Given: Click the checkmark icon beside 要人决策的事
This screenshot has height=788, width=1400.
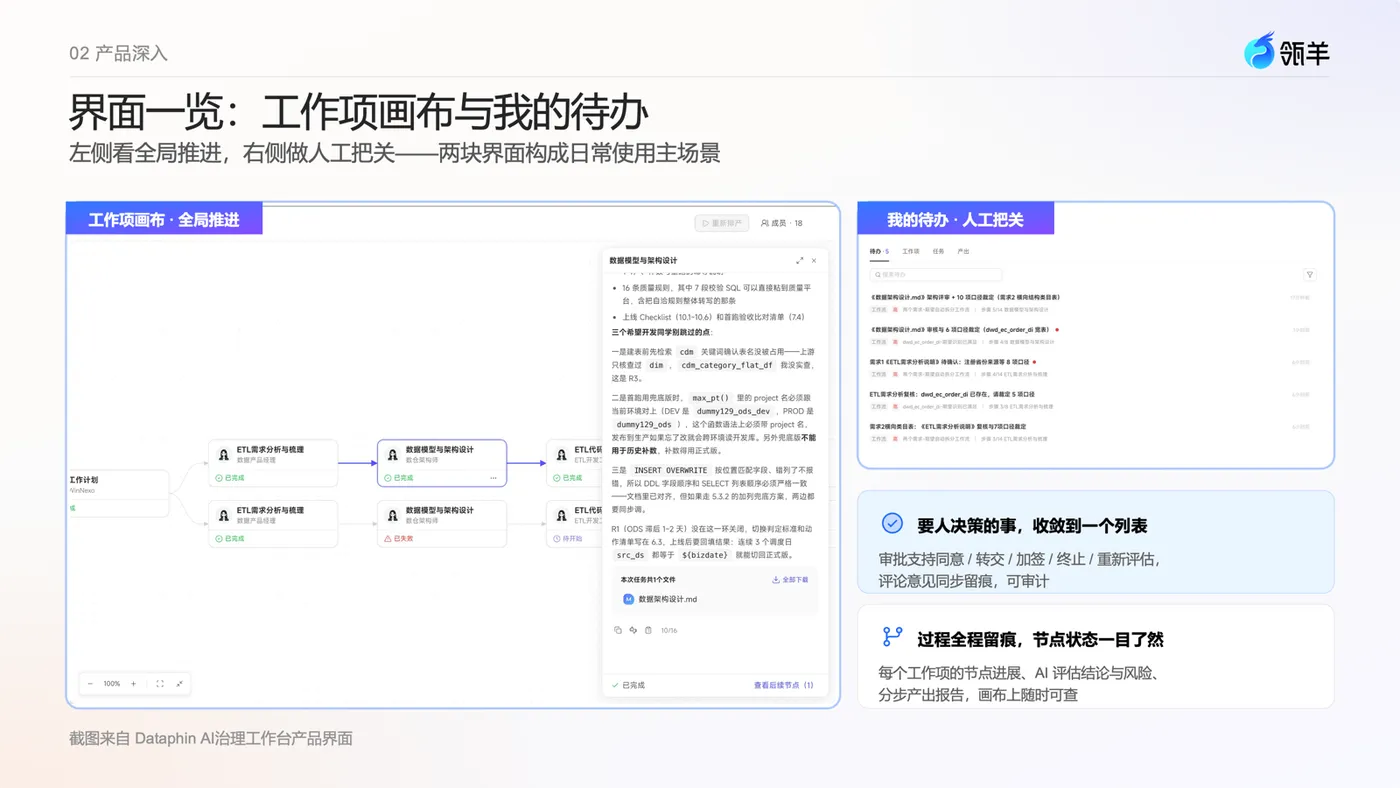Looking at the screenshot, I should pyautogui.click(x=892, y=523).
